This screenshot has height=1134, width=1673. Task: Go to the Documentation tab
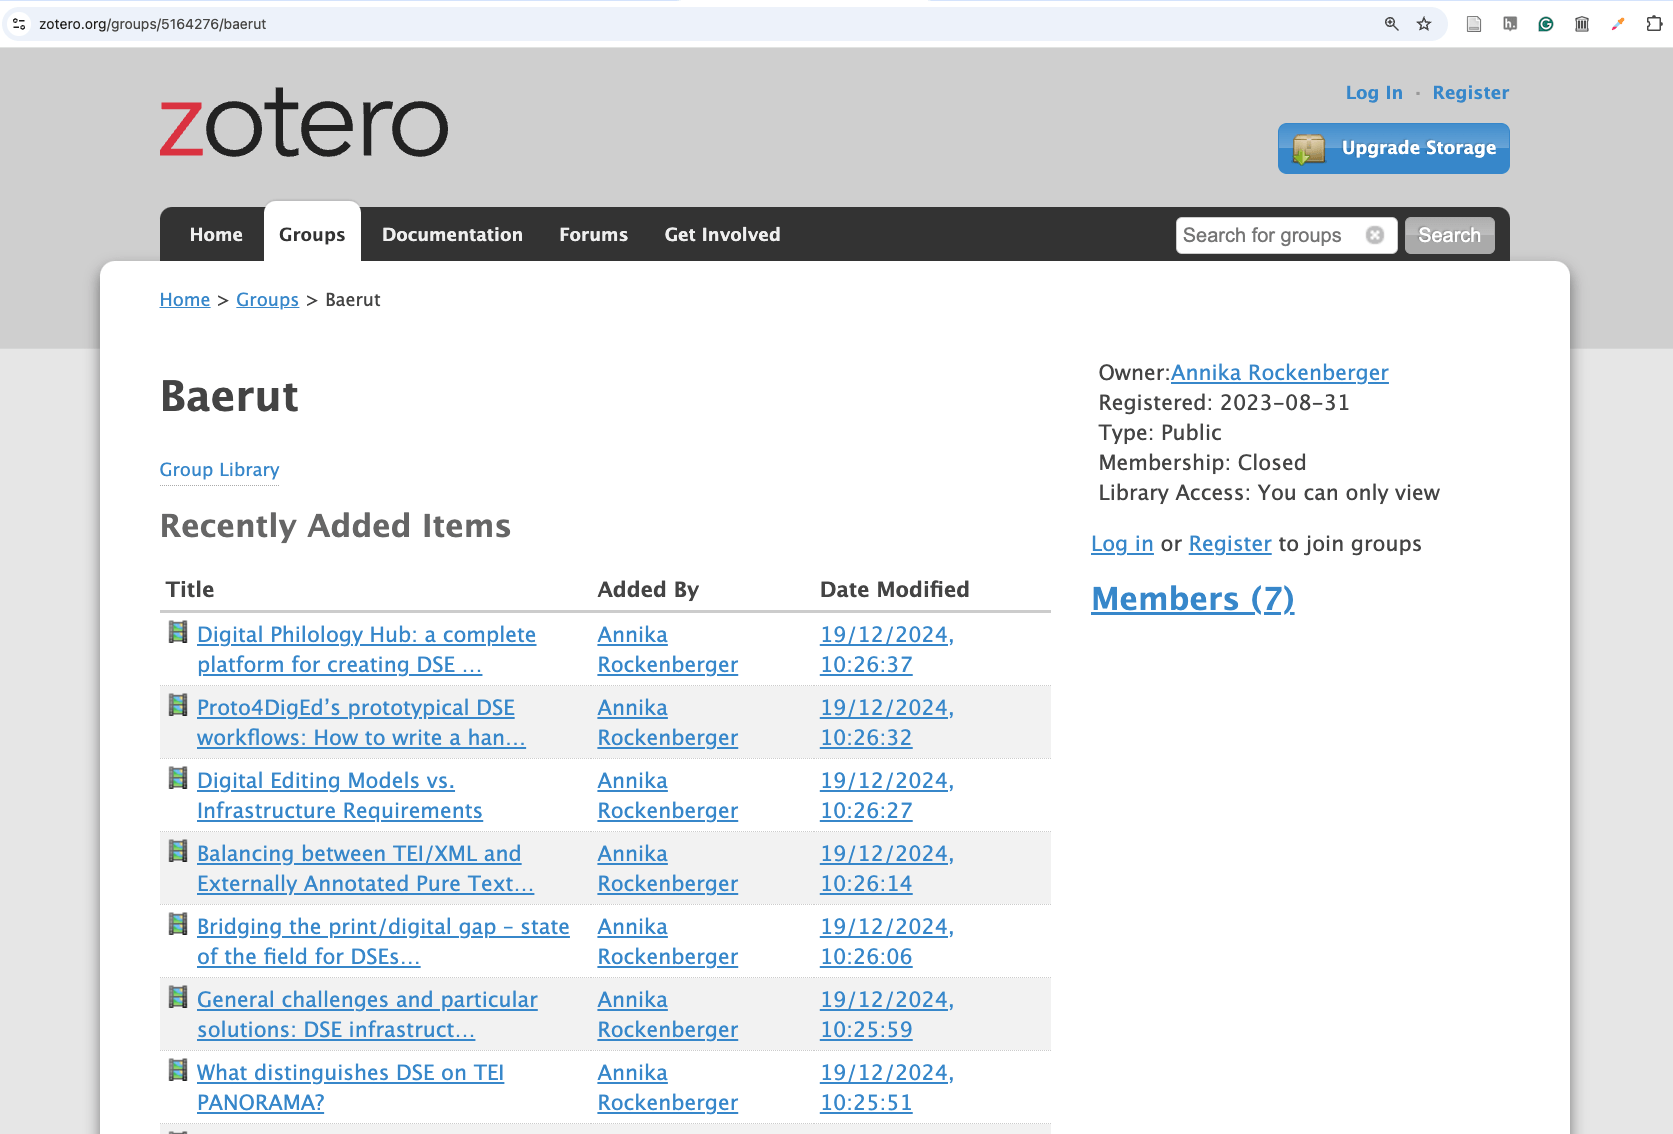tap(452, 234)
